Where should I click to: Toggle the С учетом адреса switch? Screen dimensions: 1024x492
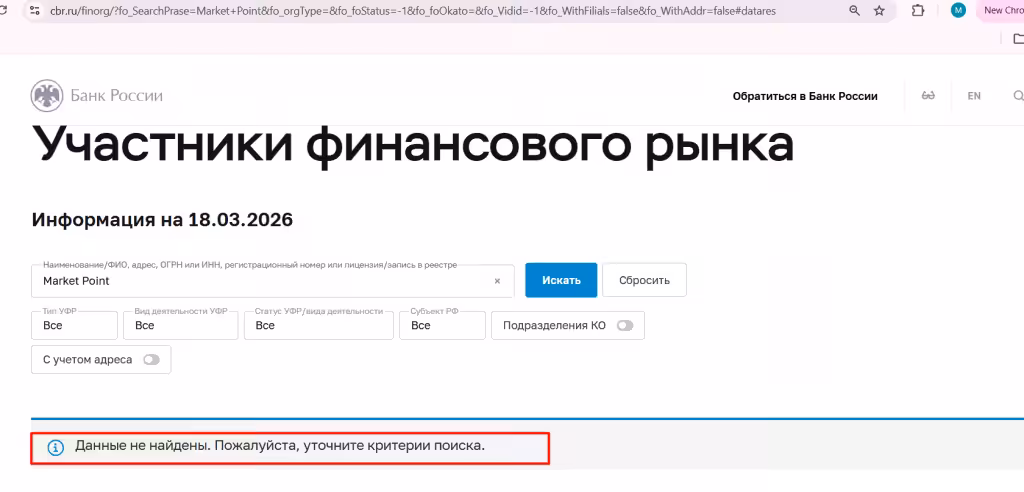(152, 359)
